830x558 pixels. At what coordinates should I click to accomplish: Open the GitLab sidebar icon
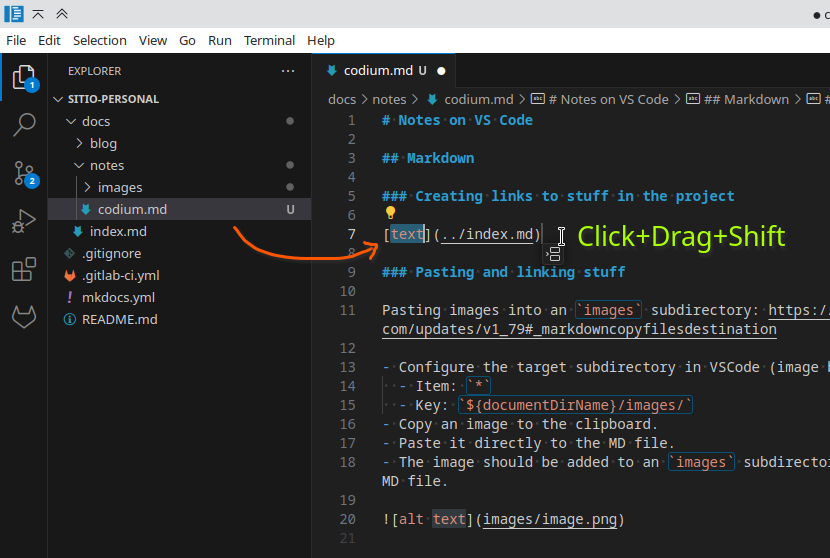(23, 317)
